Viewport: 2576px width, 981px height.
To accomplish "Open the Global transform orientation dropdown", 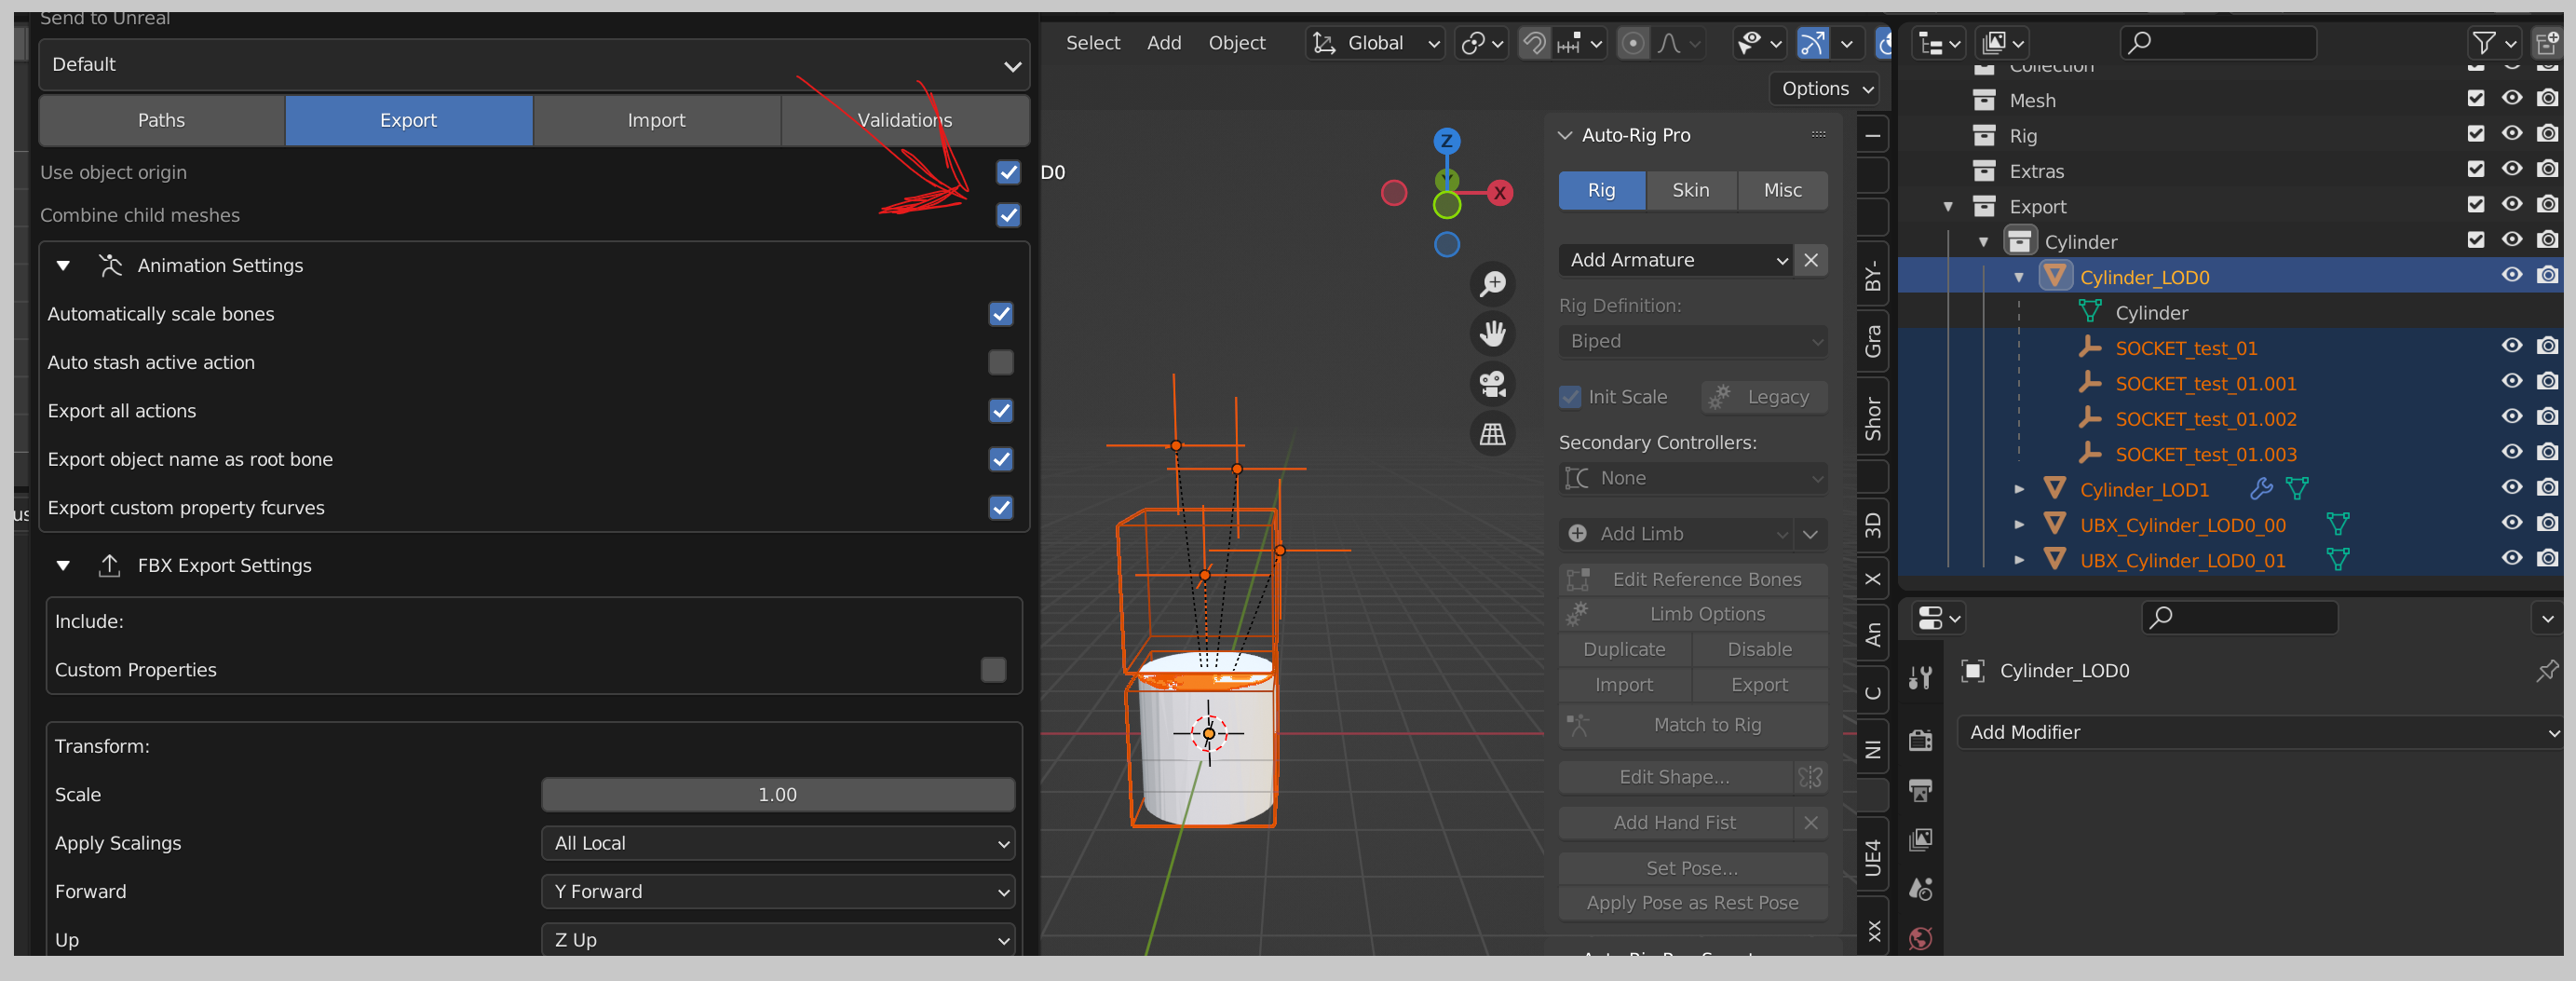I will coord(1375,43).
